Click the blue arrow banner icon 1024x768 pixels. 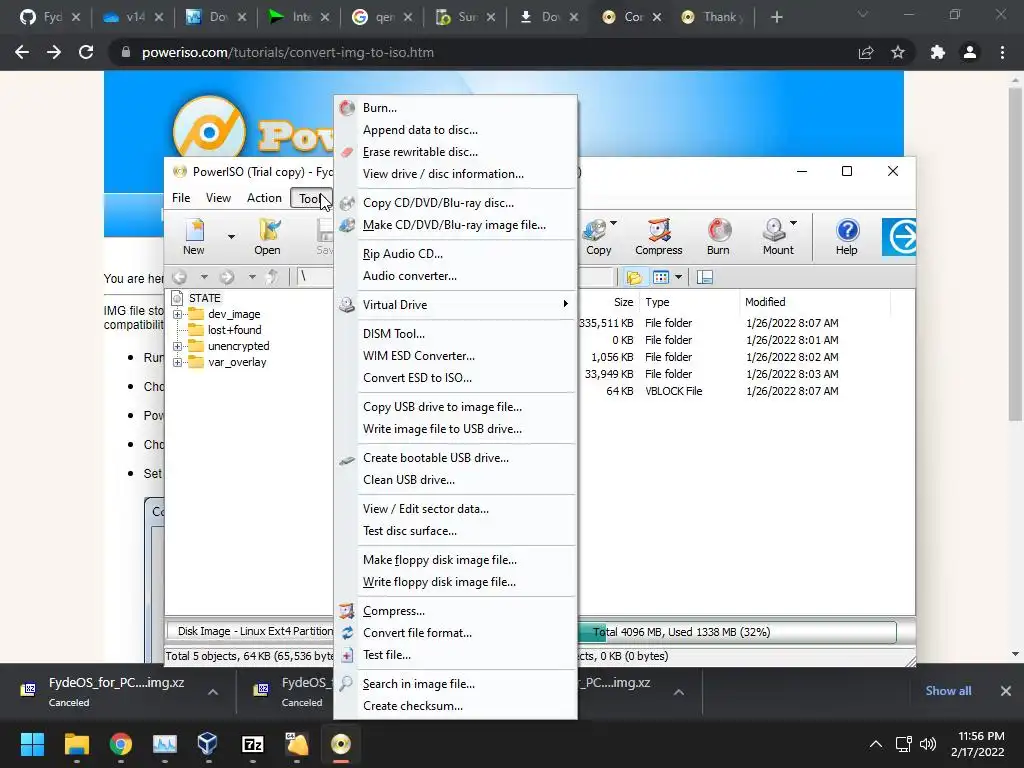click(x=899, y=236)
